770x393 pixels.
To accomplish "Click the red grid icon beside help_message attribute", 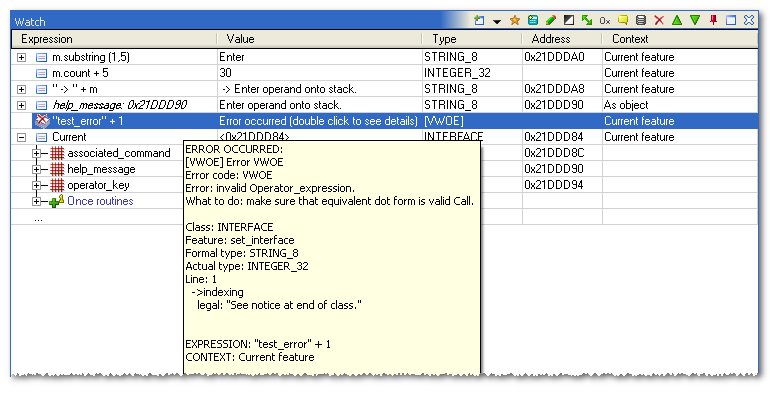I will (x=57, y=169).
